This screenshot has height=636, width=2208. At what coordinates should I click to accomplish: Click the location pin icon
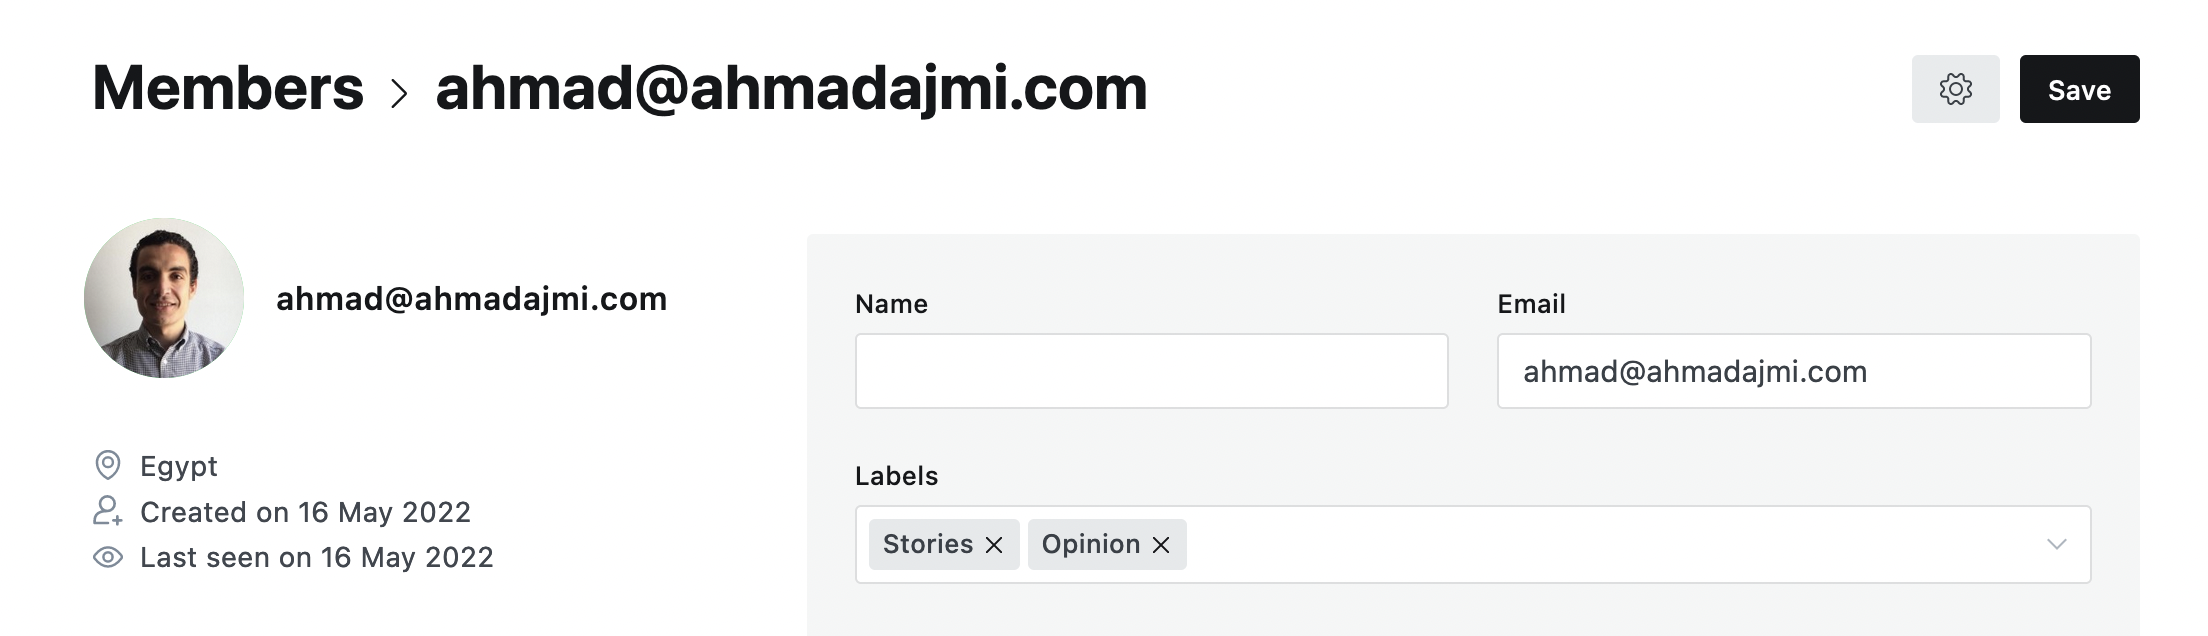tap(107, 465)
